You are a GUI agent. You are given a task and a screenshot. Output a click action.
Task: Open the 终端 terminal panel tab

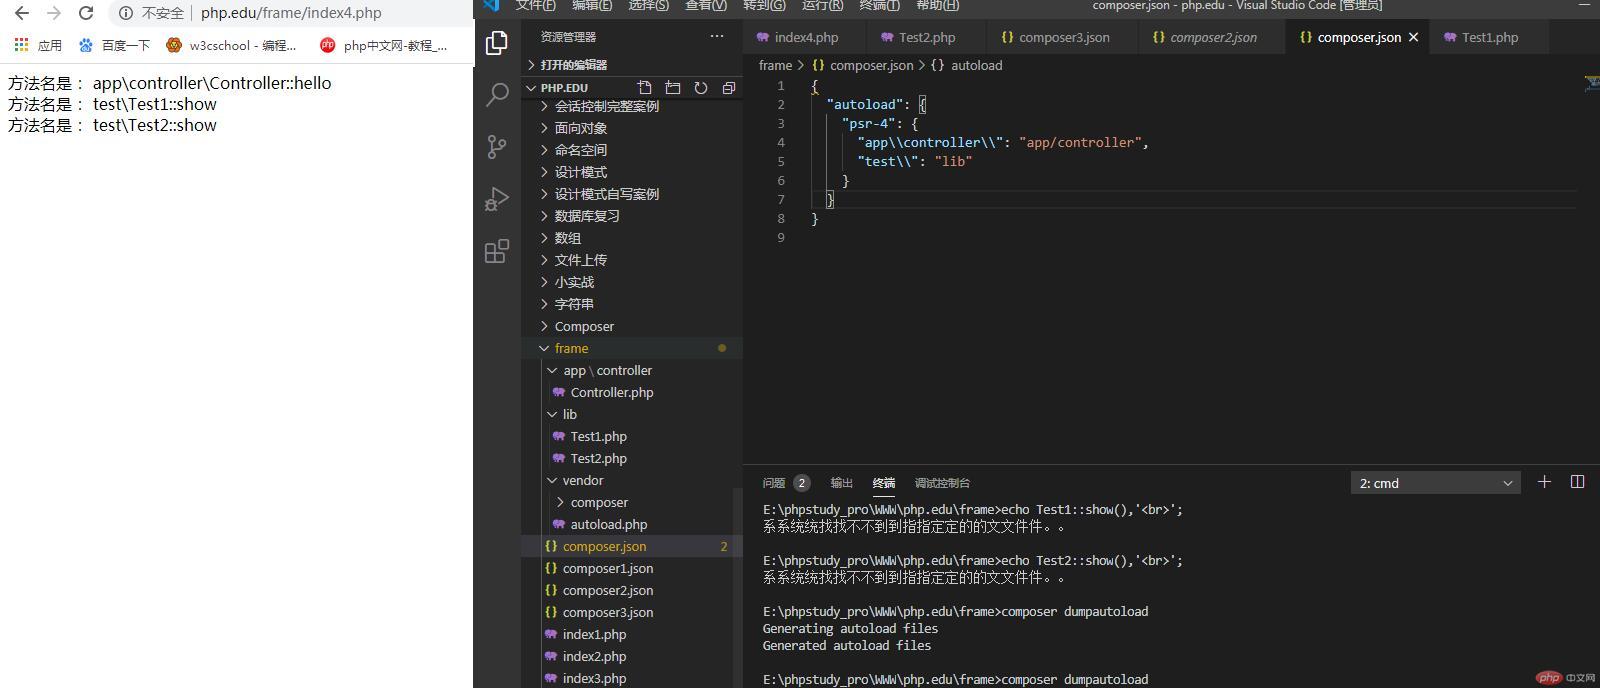[884, 483]
